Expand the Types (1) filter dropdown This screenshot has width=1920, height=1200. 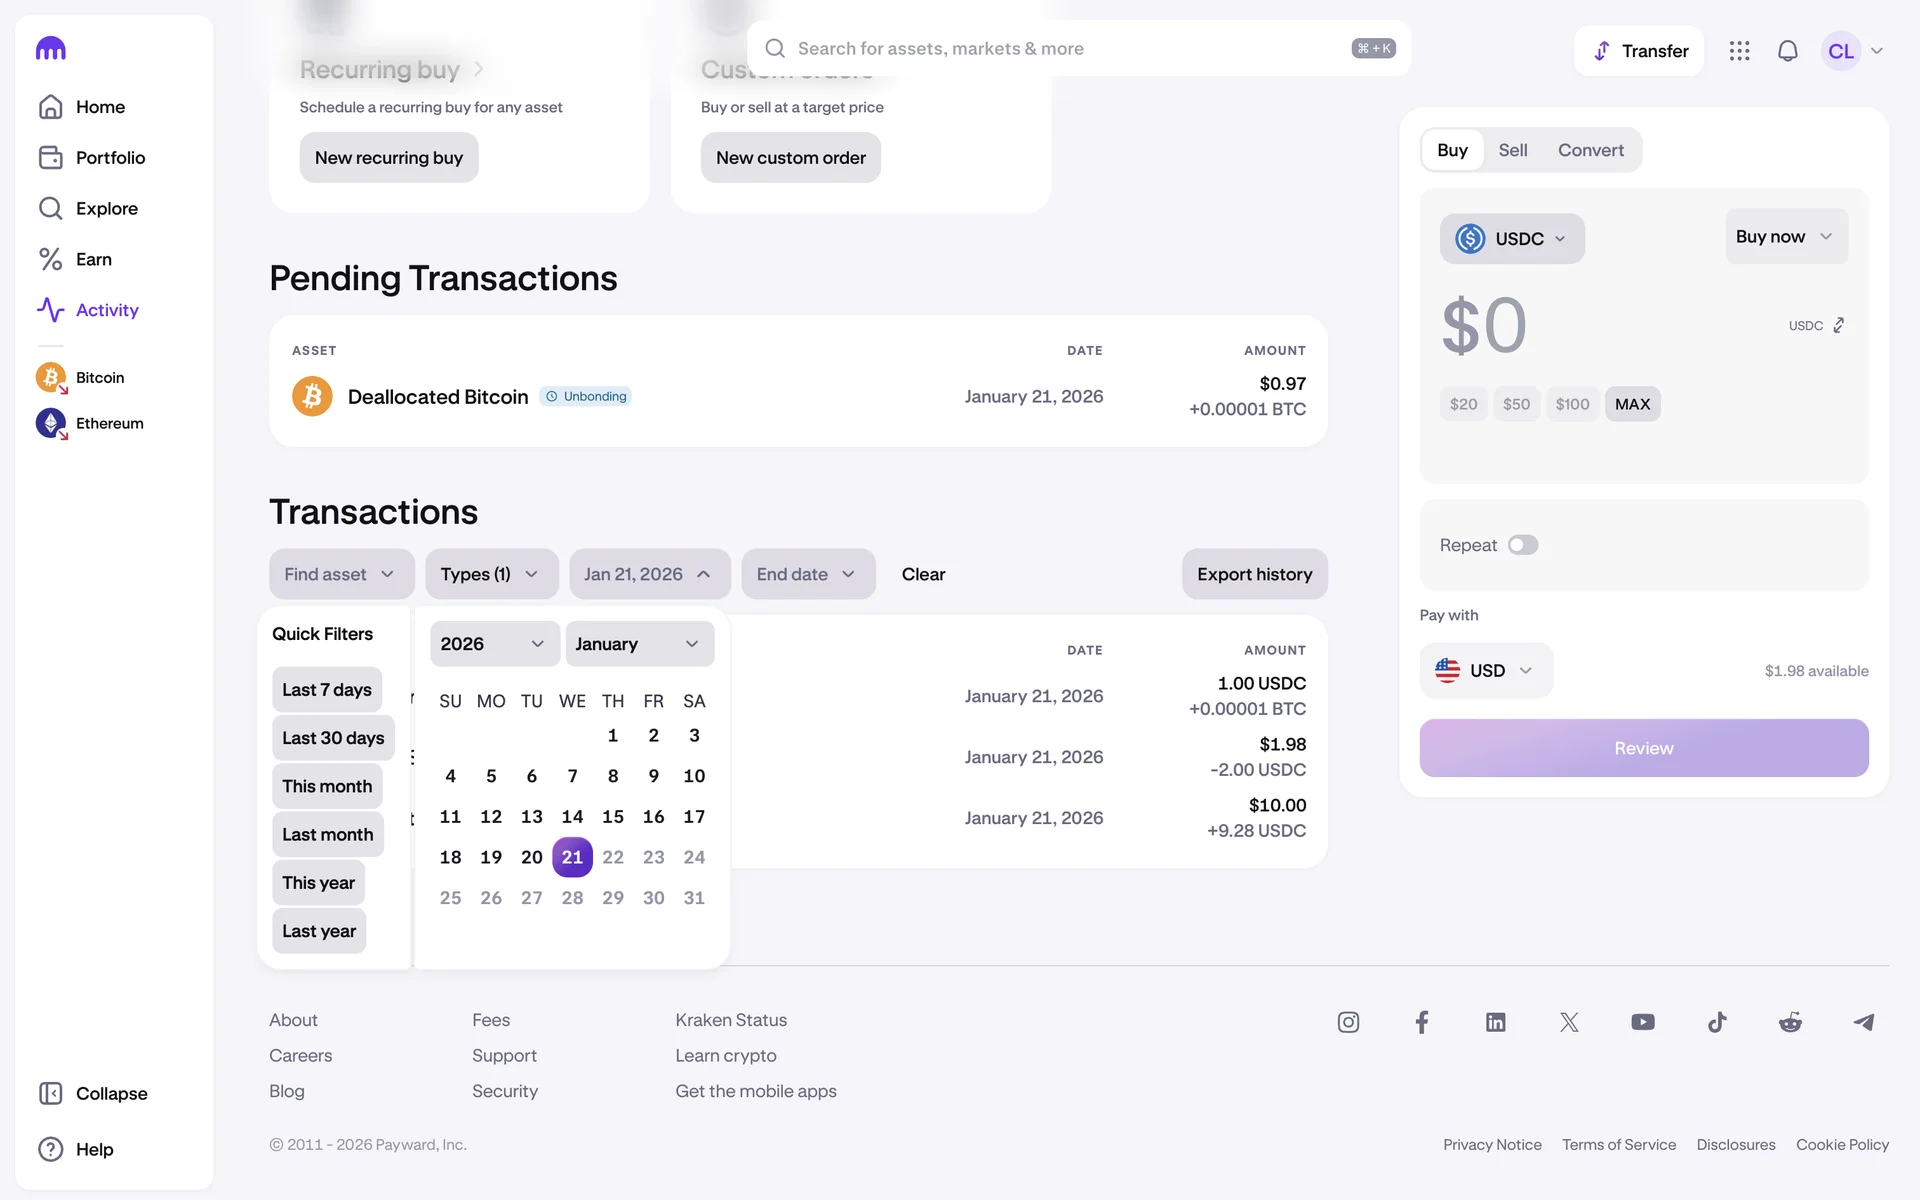click(490, 574)
